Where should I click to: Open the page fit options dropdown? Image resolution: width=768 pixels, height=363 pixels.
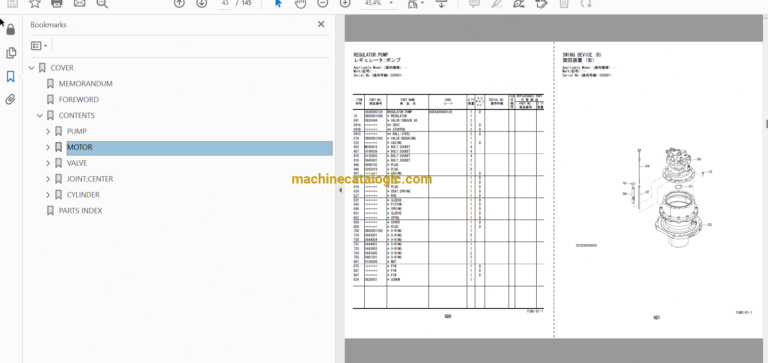[x=415, y=3]
